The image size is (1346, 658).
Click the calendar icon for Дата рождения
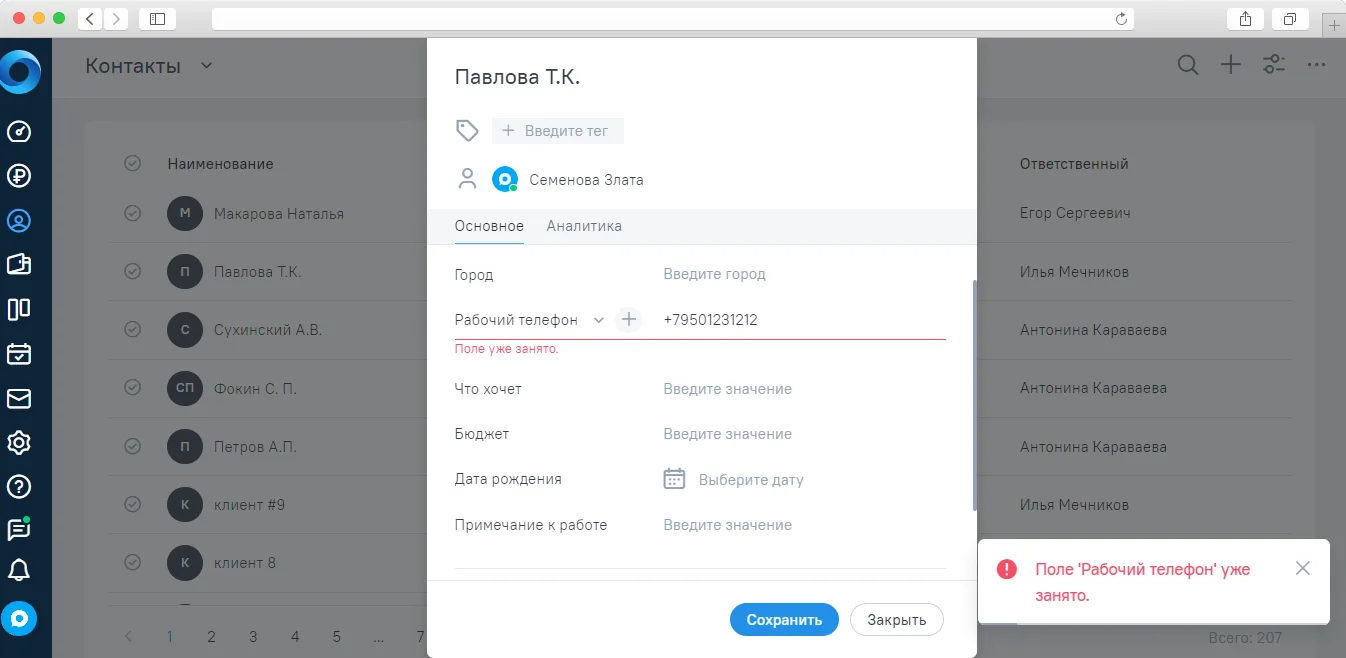675,479
